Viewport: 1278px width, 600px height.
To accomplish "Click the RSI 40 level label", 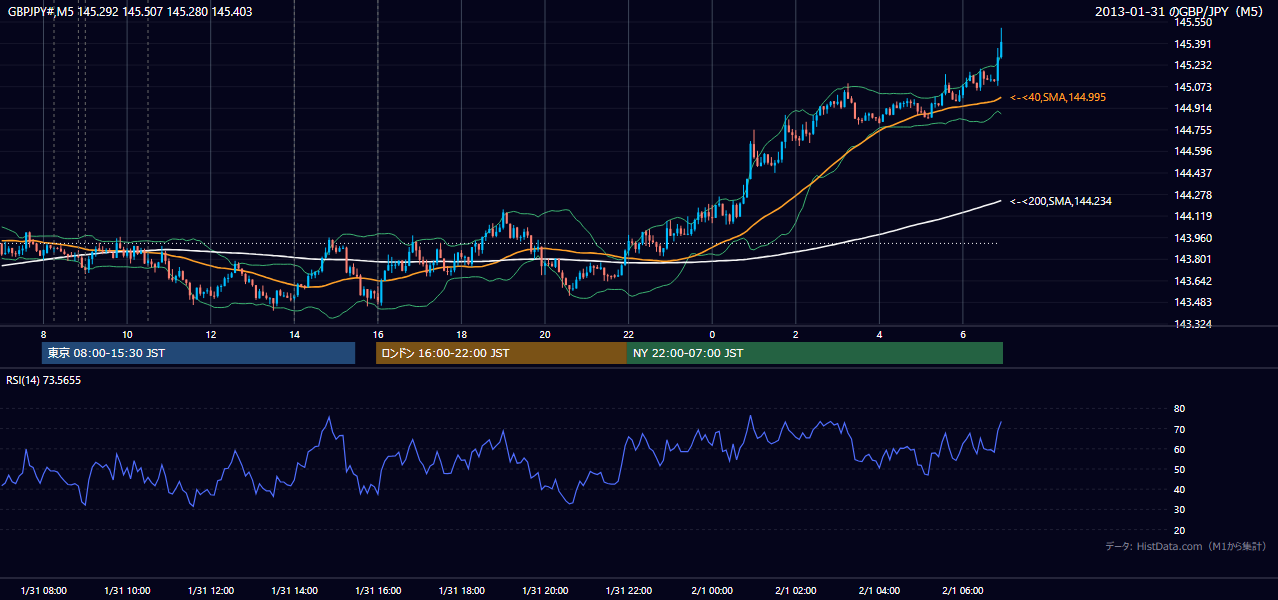I will pyautogui.click(x=1180, y=489).
